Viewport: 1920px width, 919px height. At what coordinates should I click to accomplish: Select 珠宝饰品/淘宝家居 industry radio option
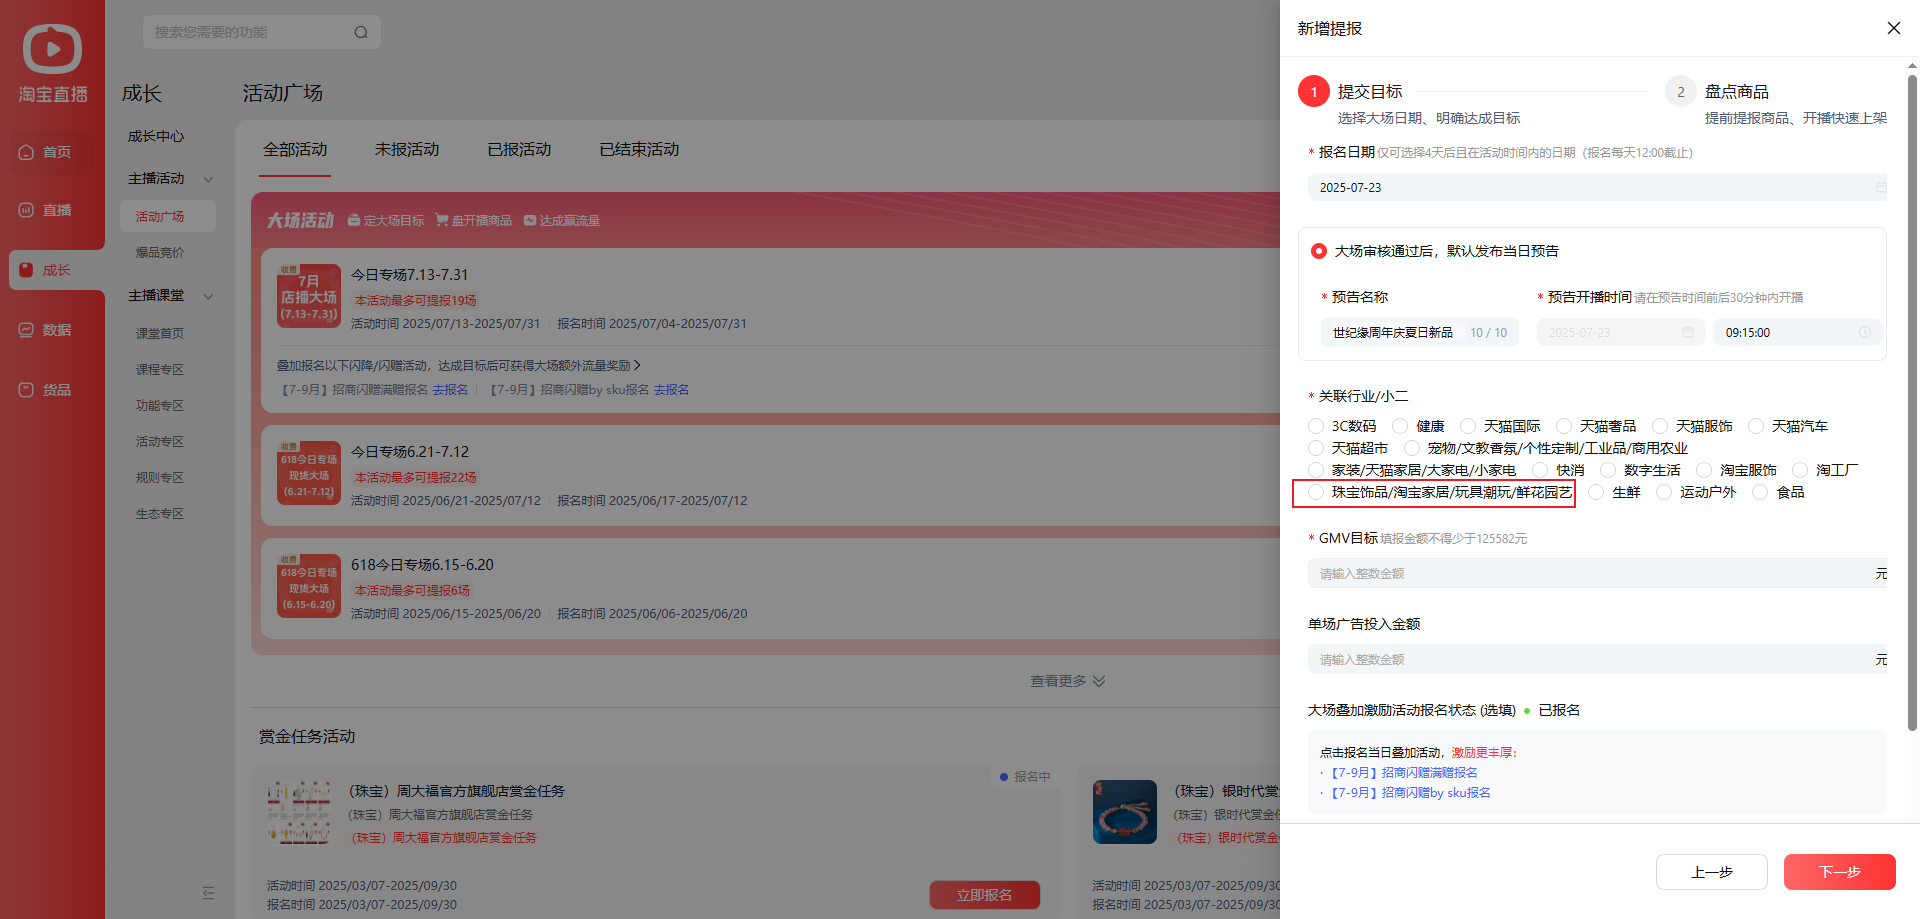[1316, 492]
